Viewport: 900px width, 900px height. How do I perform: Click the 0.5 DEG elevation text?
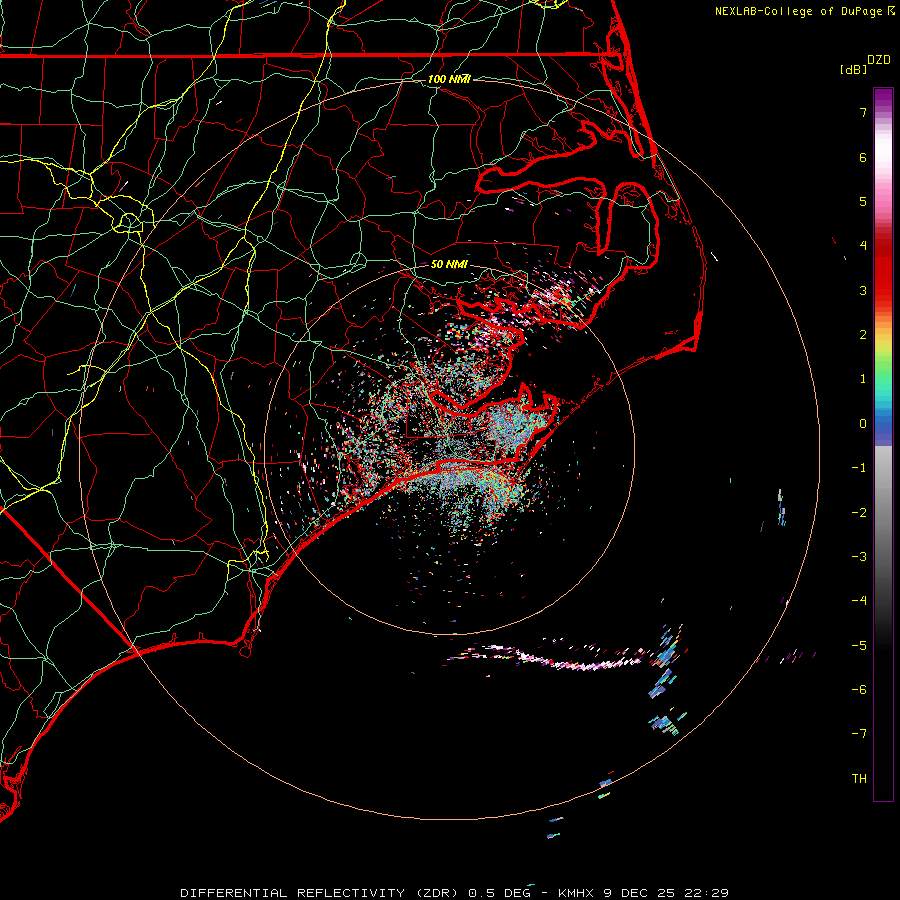pos(500,893)
